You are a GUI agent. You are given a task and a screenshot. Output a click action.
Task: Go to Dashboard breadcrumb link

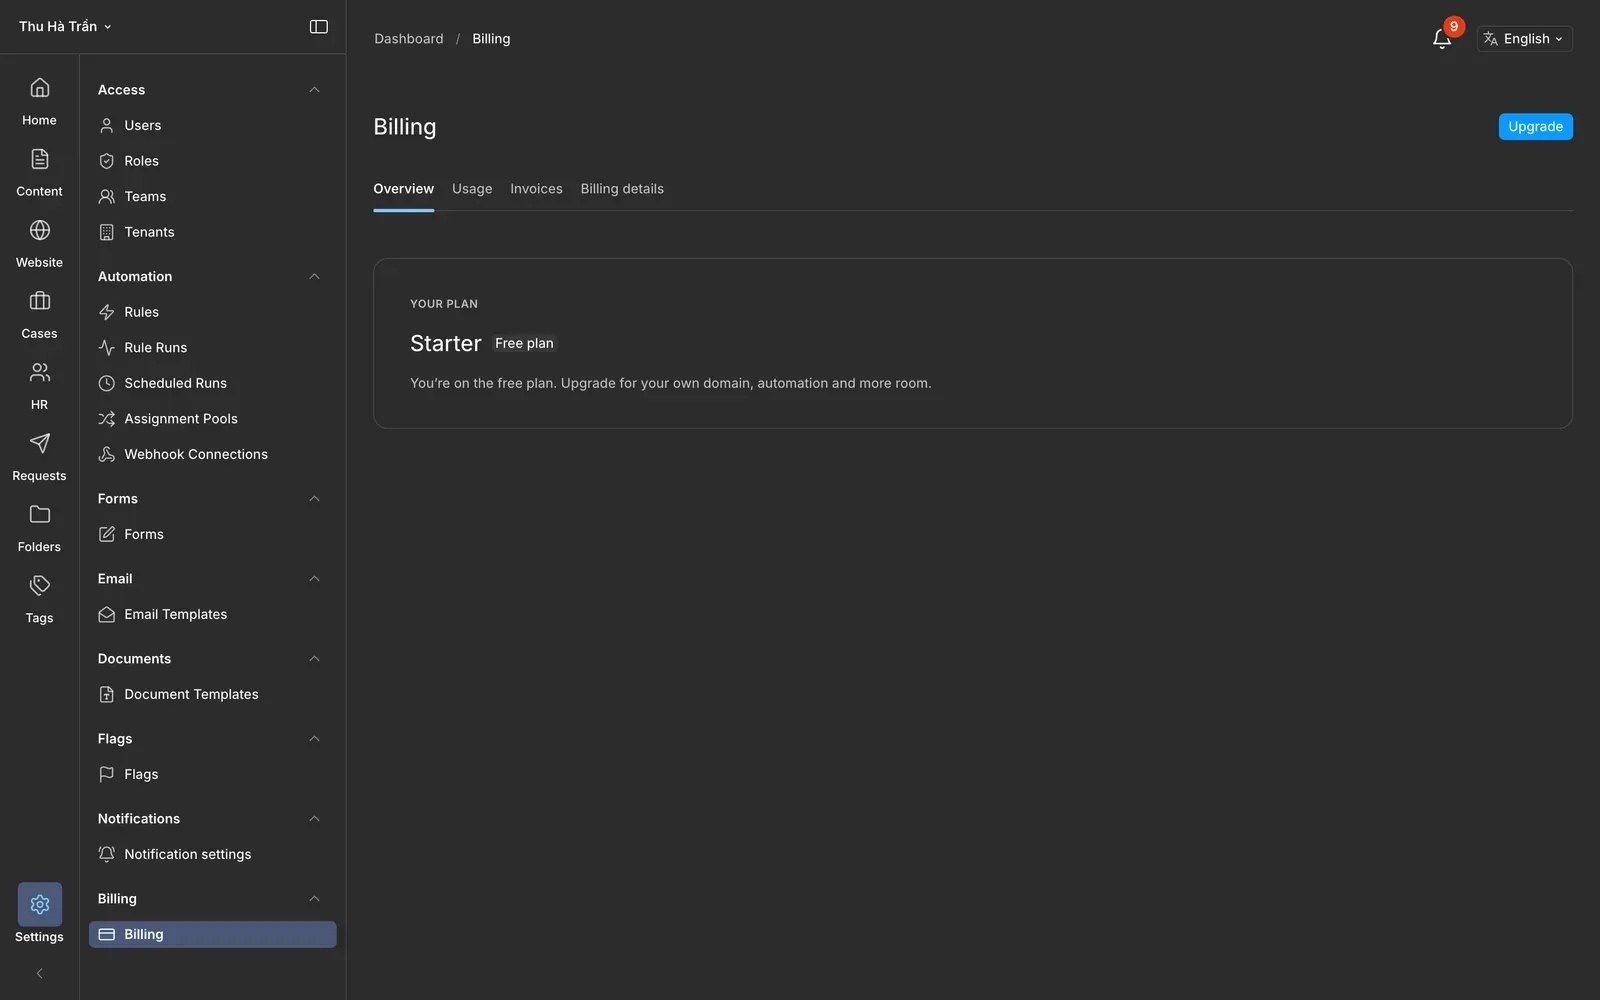tap(408, 39)
